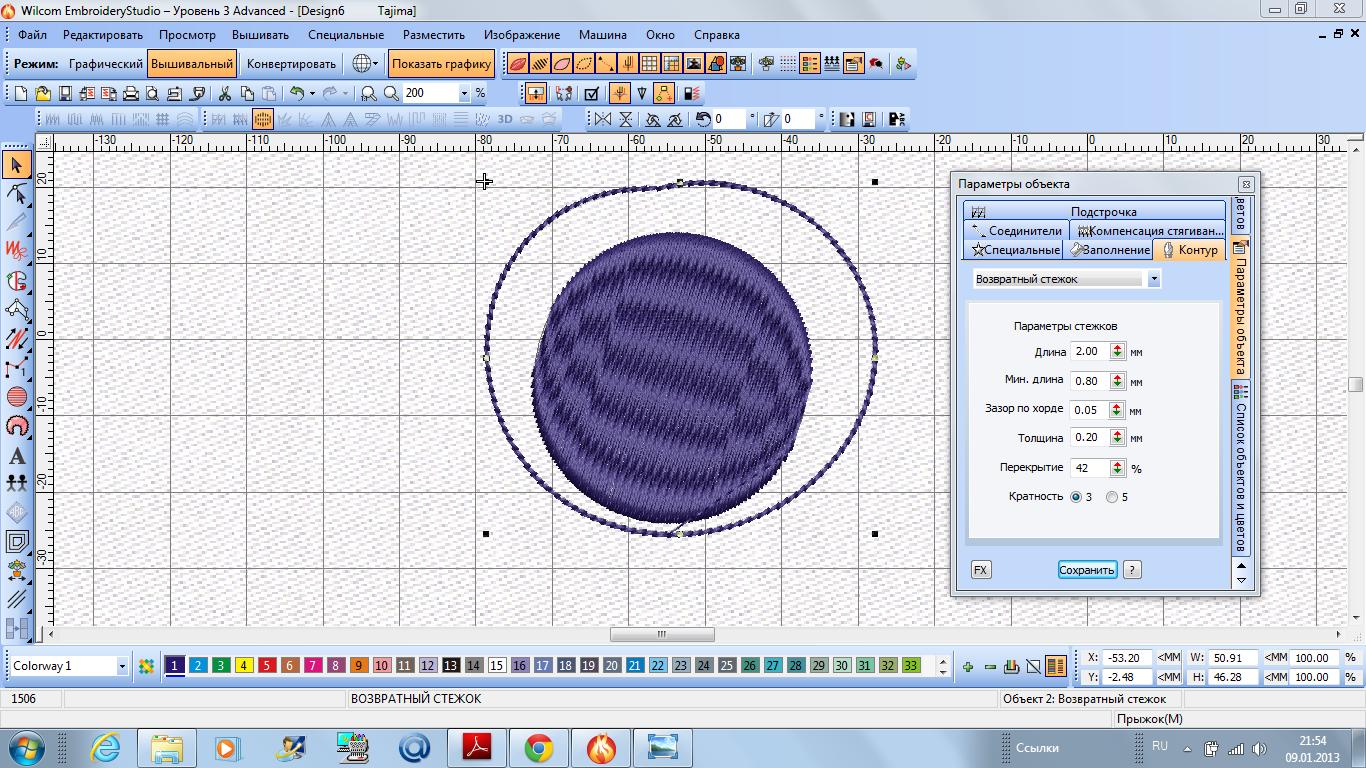Toggle the Вышивальный mode button
Viewport: 1366px width, 768px height.
click(x=192, y=64)
